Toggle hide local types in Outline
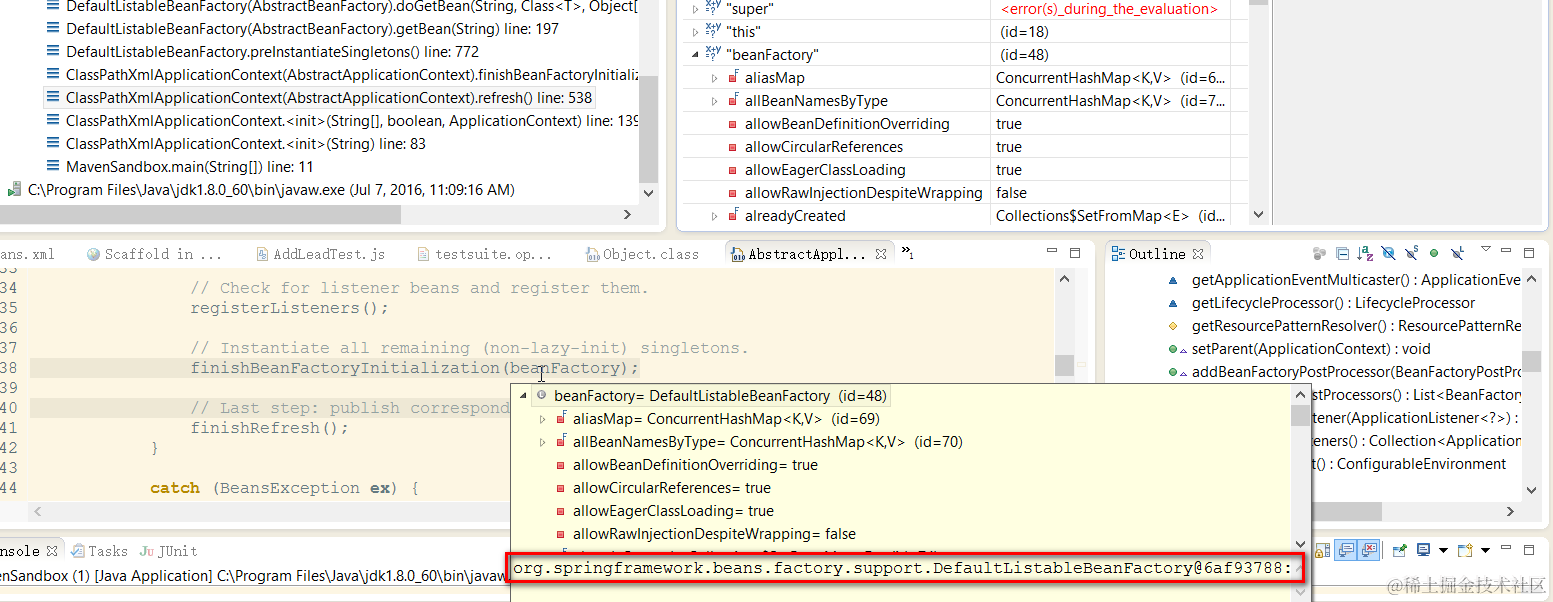 1457,253
